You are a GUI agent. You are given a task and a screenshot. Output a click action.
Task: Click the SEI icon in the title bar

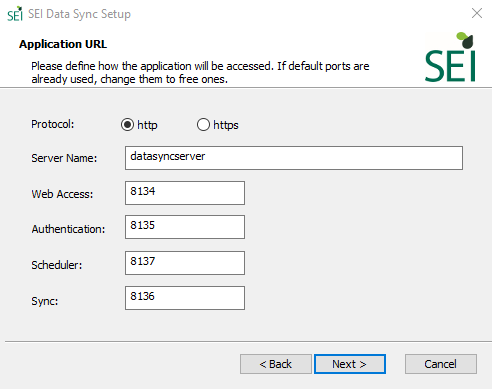(15, 14)
